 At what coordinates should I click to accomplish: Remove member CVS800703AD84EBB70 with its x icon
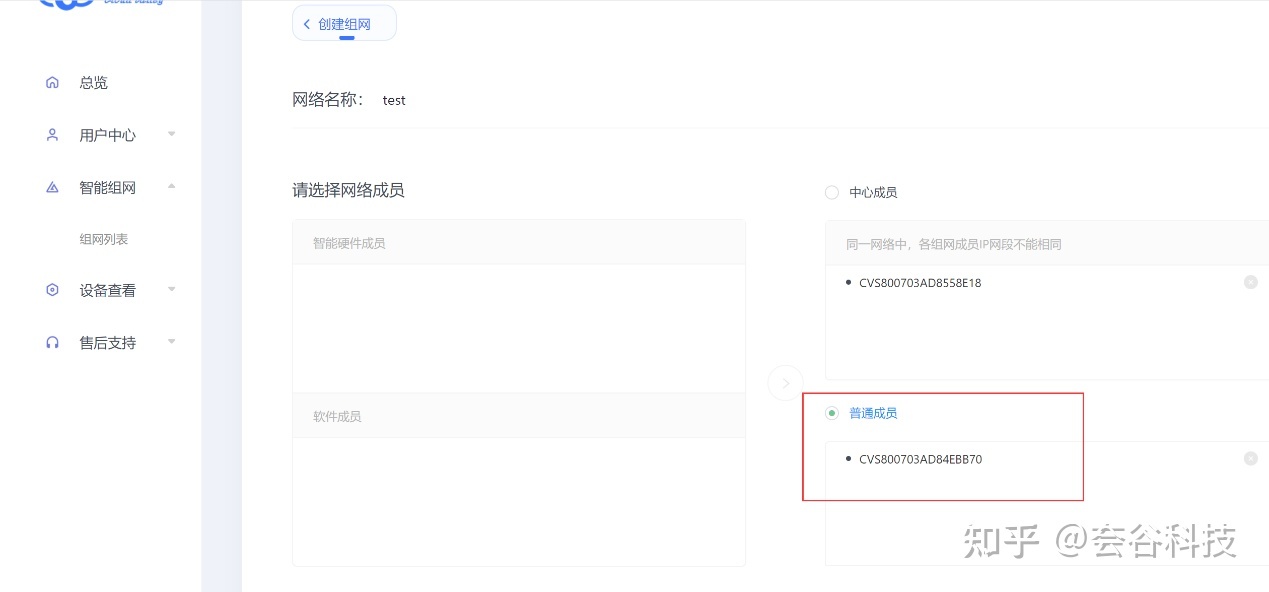[x=1250, y=459]
